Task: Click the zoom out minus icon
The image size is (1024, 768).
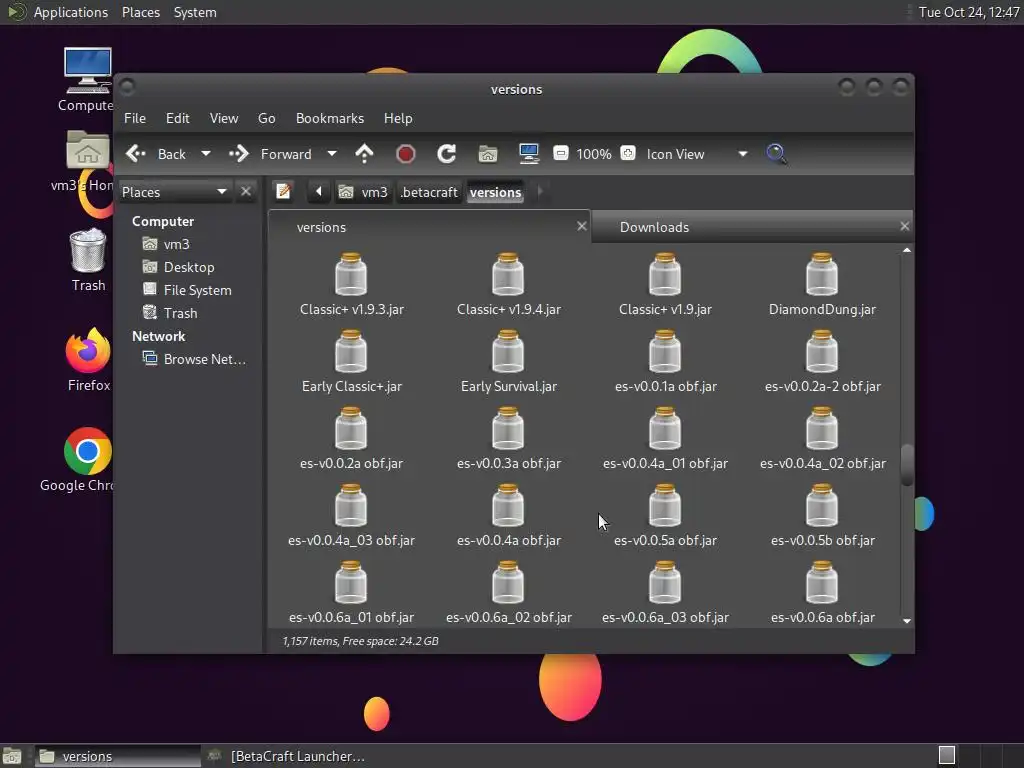Action: tap(561, 154)
